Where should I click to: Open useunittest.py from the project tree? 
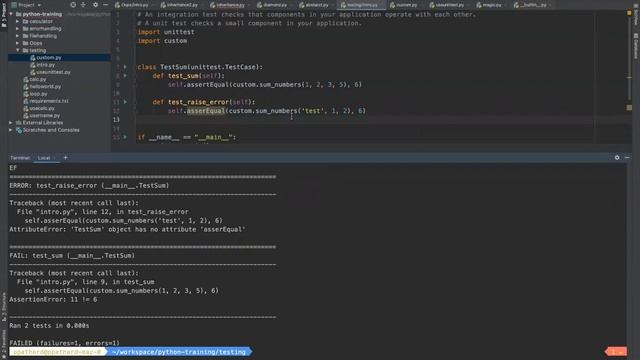(53, 72)
